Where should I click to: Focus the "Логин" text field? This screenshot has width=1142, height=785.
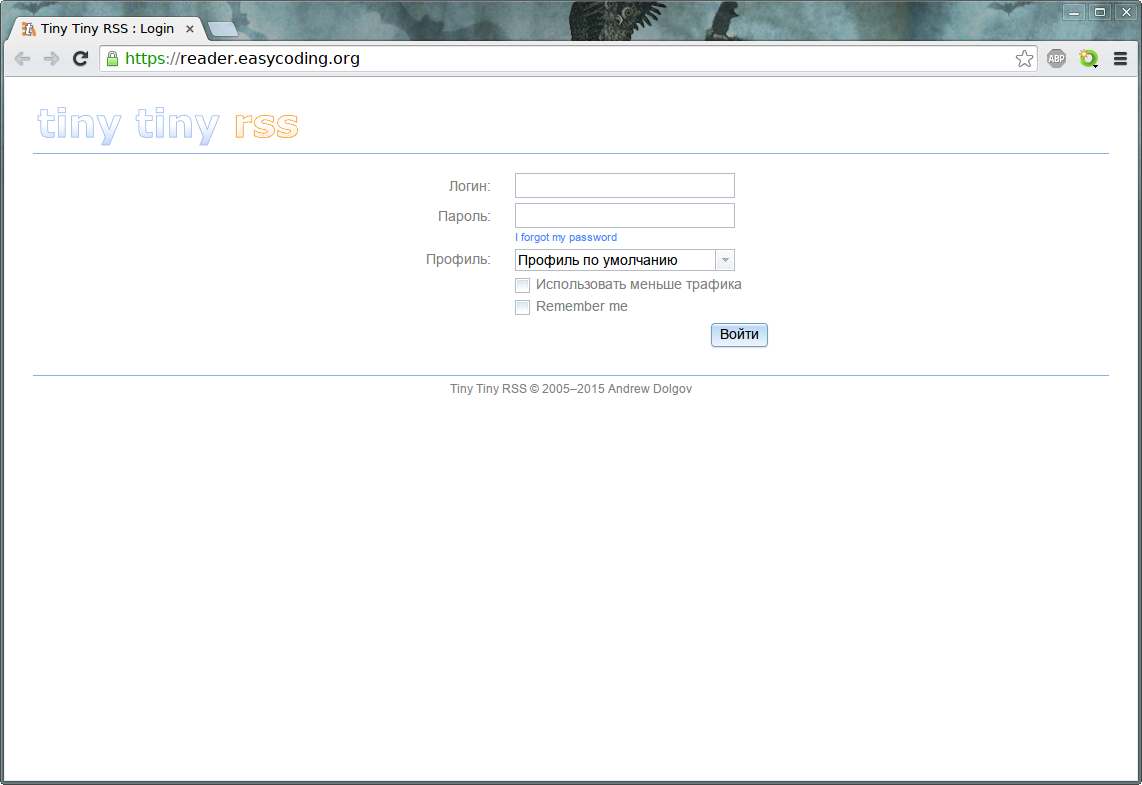624,186
